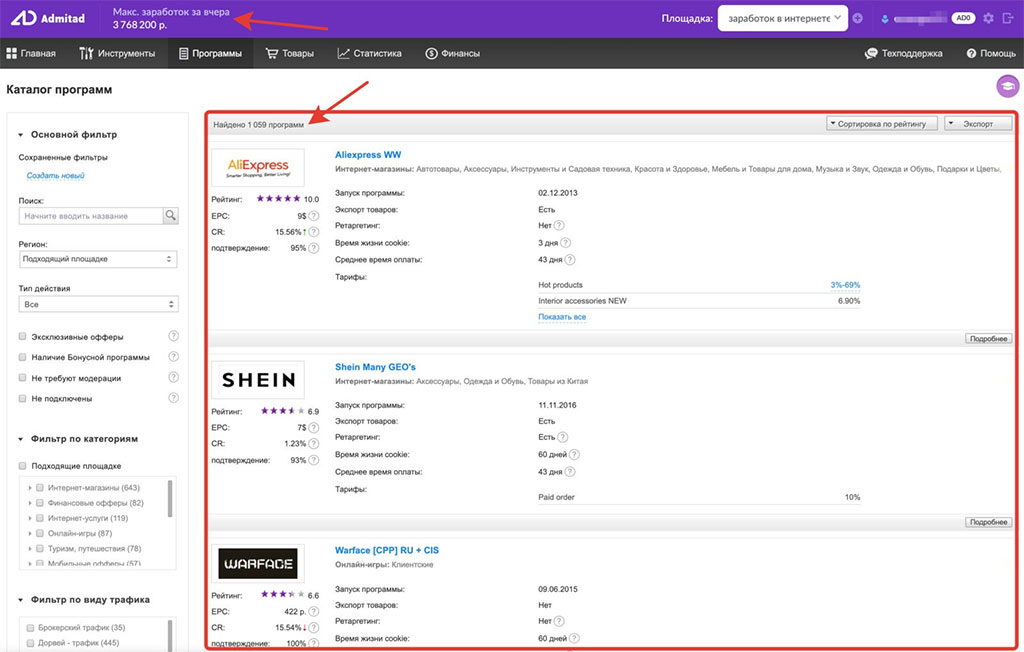1024x652 pixels.
Task: Check the Не требуют модерации option
Action: (x=23, y=378)
